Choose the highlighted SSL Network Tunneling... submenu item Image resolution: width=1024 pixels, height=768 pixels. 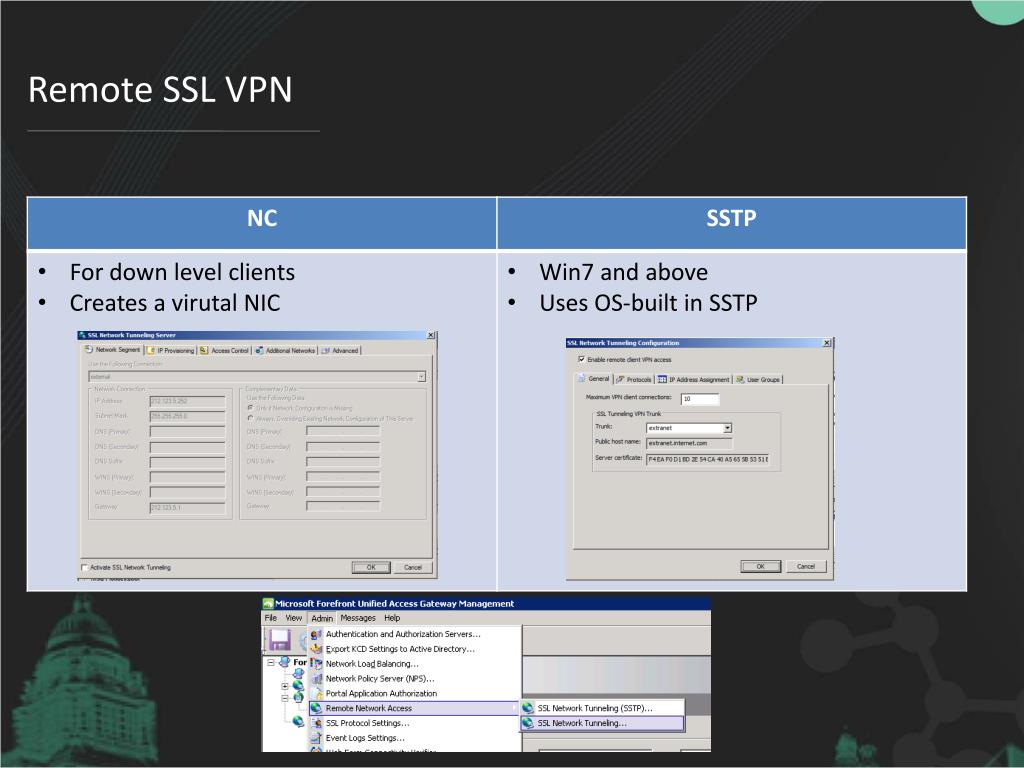[x=602, y=723]
